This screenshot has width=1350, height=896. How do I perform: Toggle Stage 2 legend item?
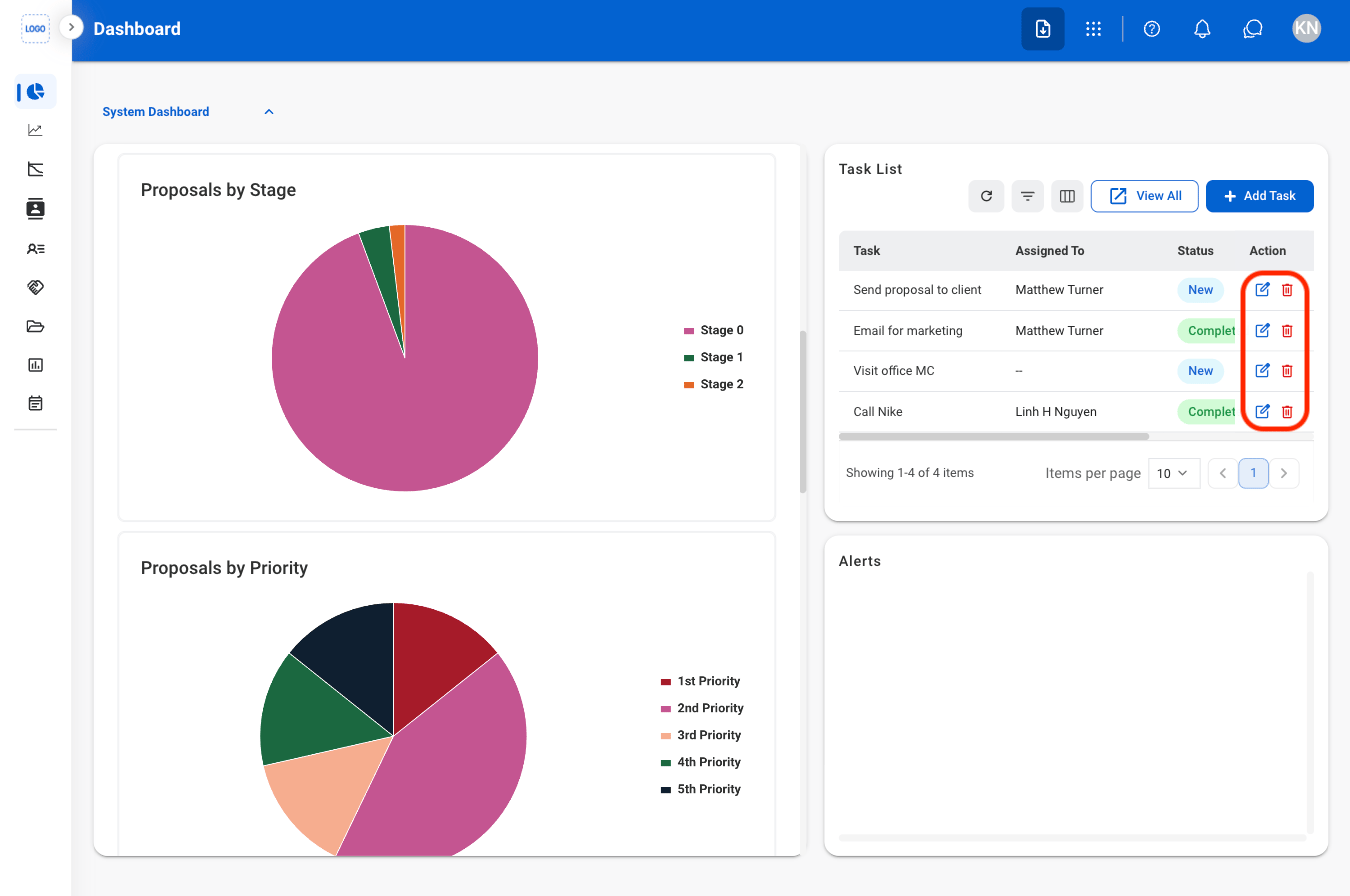(714, 384)
